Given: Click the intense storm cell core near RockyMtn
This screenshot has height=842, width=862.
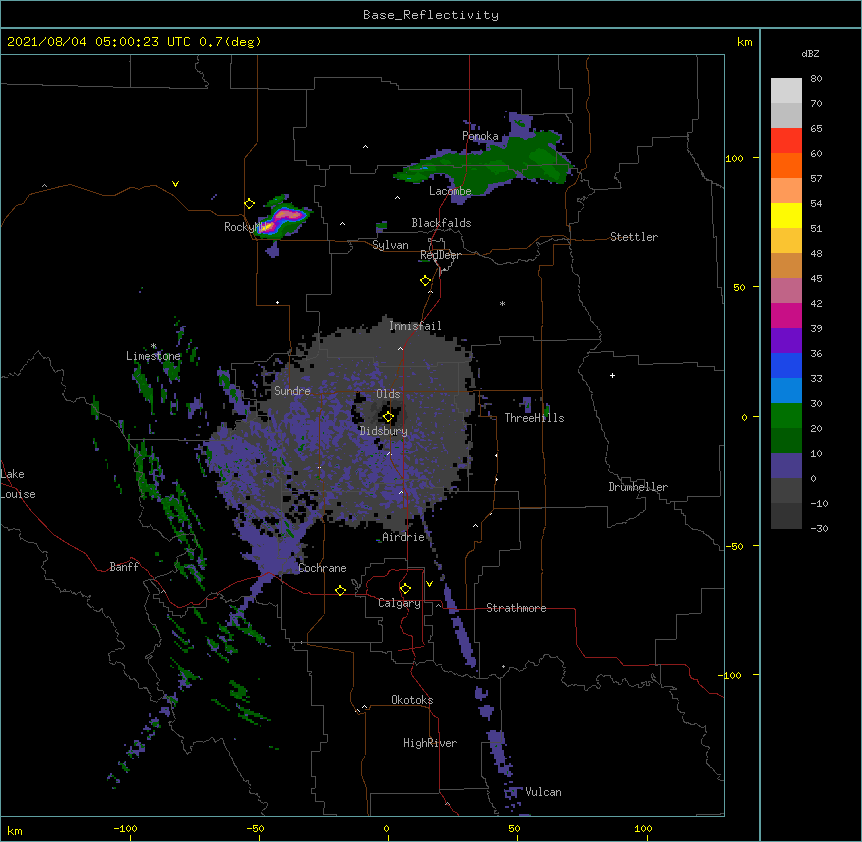Looking at the screenshot, I should 283,220.
